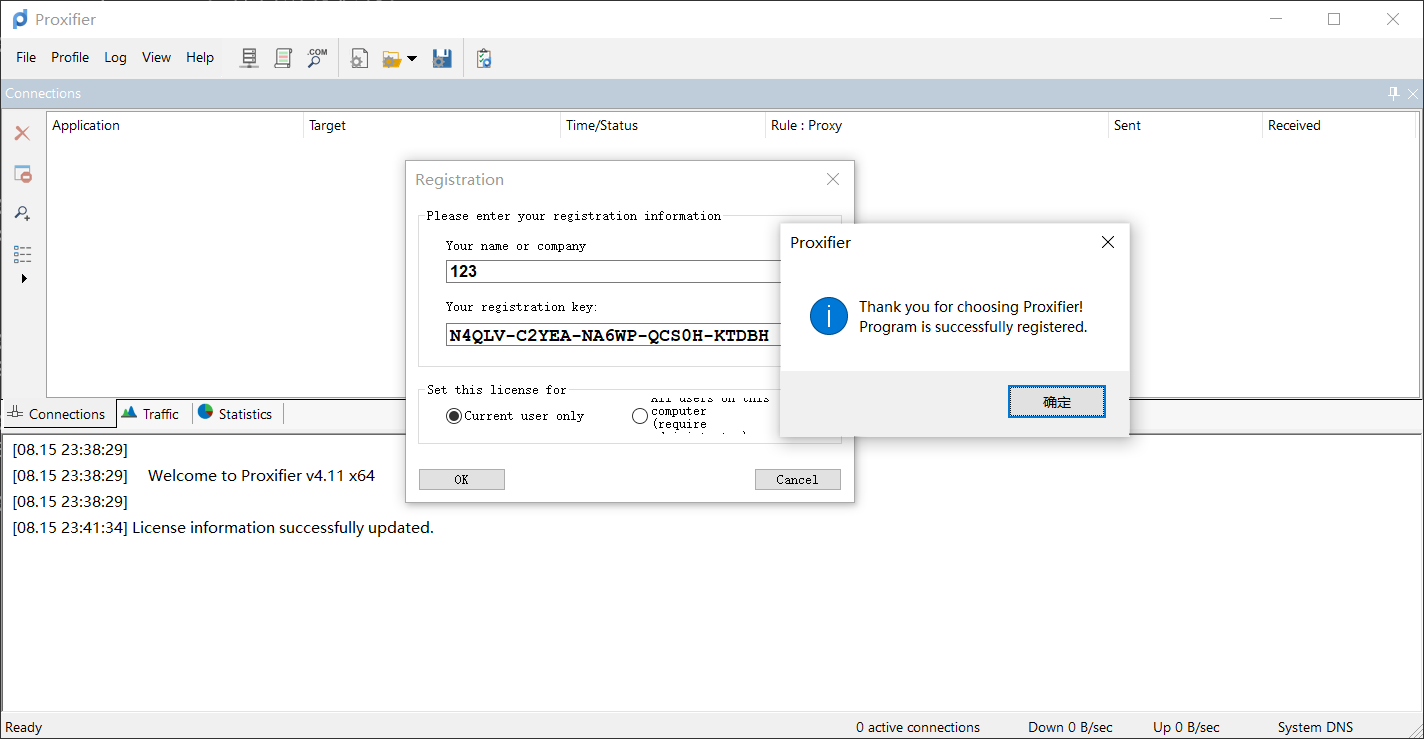Open the Proxy Checker clipboard icon
The image size is (1424, 739).
[484, 59]
